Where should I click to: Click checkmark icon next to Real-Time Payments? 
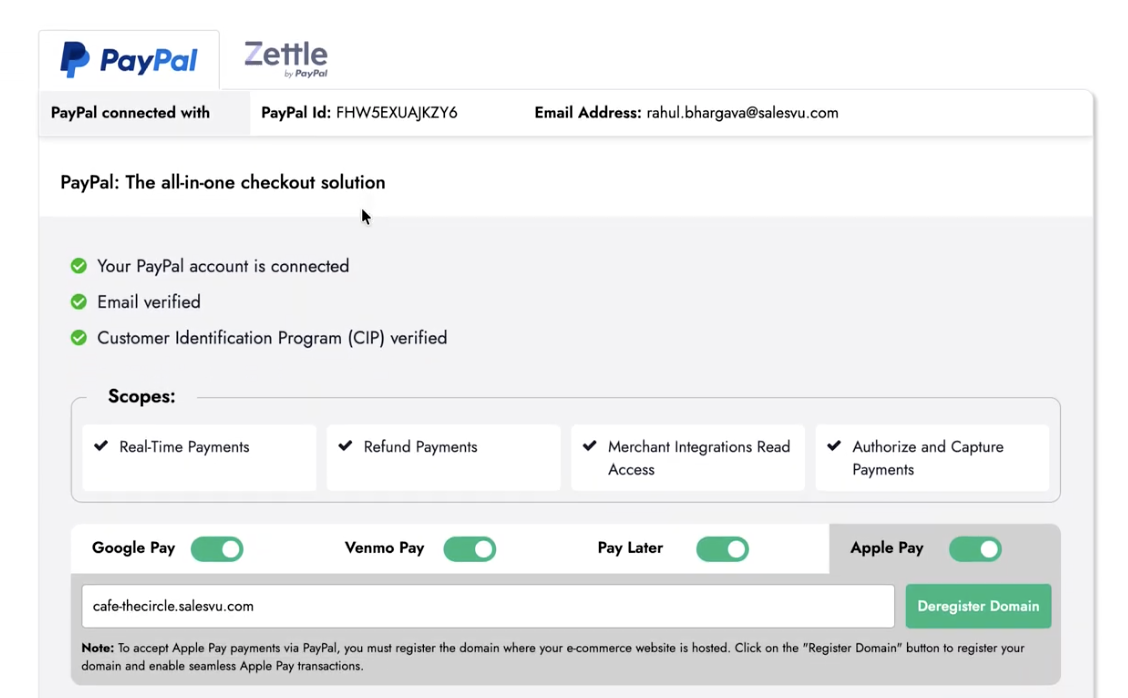[x=101, y=446]
